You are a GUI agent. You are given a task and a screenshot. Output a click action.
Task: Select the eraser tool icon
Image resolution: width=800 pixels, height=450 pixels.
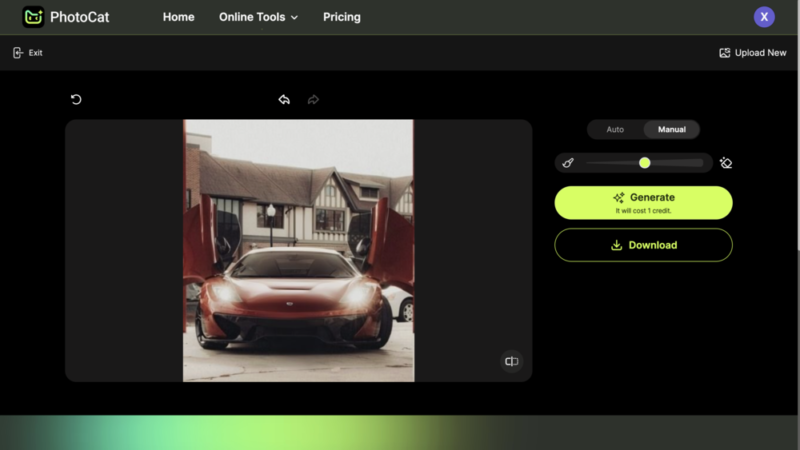tap(726, 163)
